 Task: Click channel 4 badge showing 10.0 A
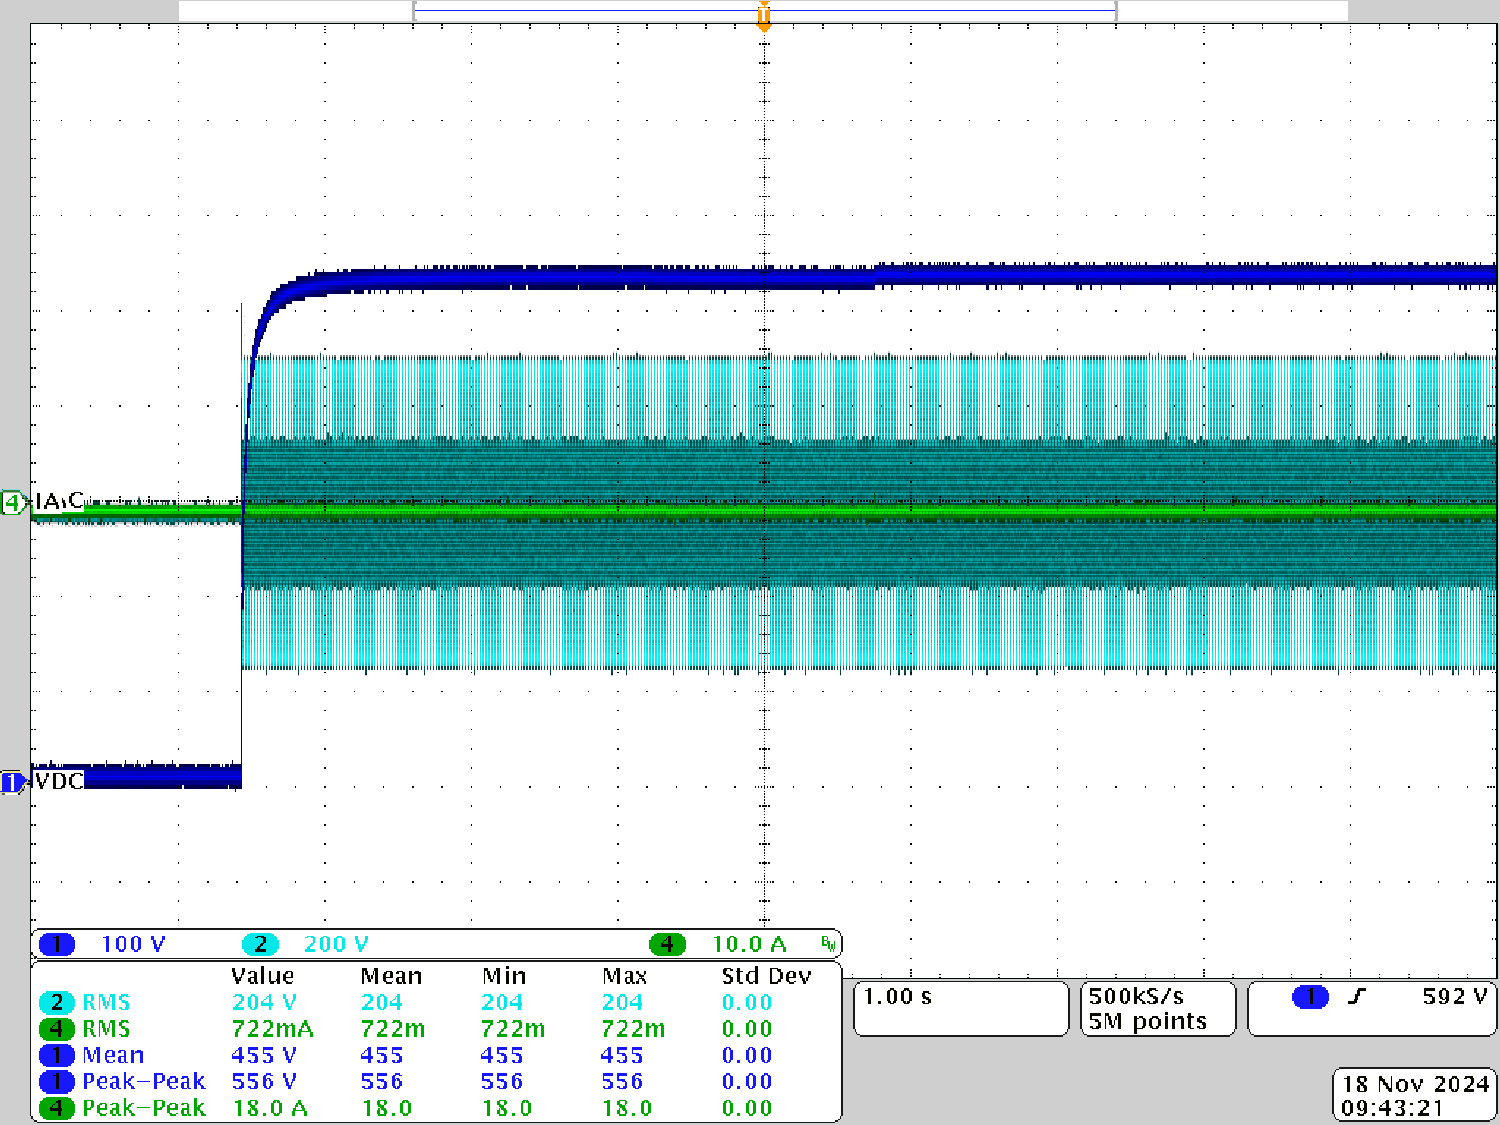coord(667,944)
